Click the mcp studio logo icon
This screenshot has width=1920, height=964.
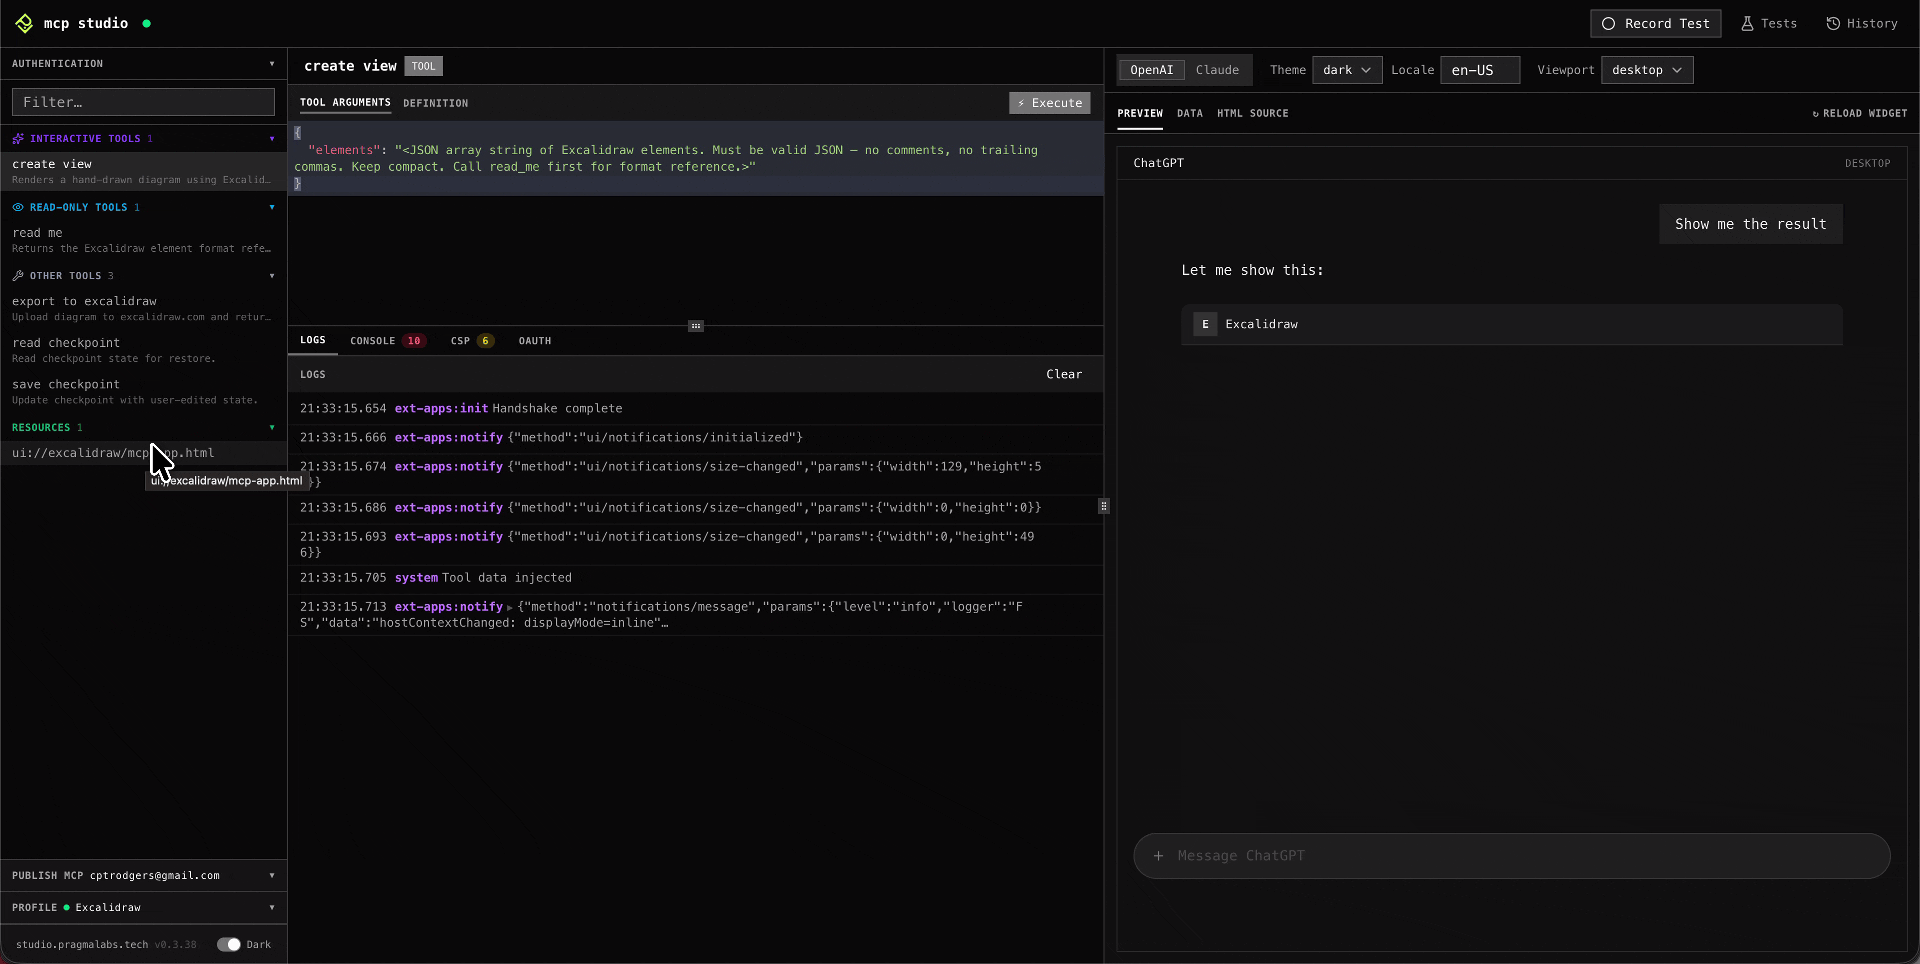tap(24, 23)
